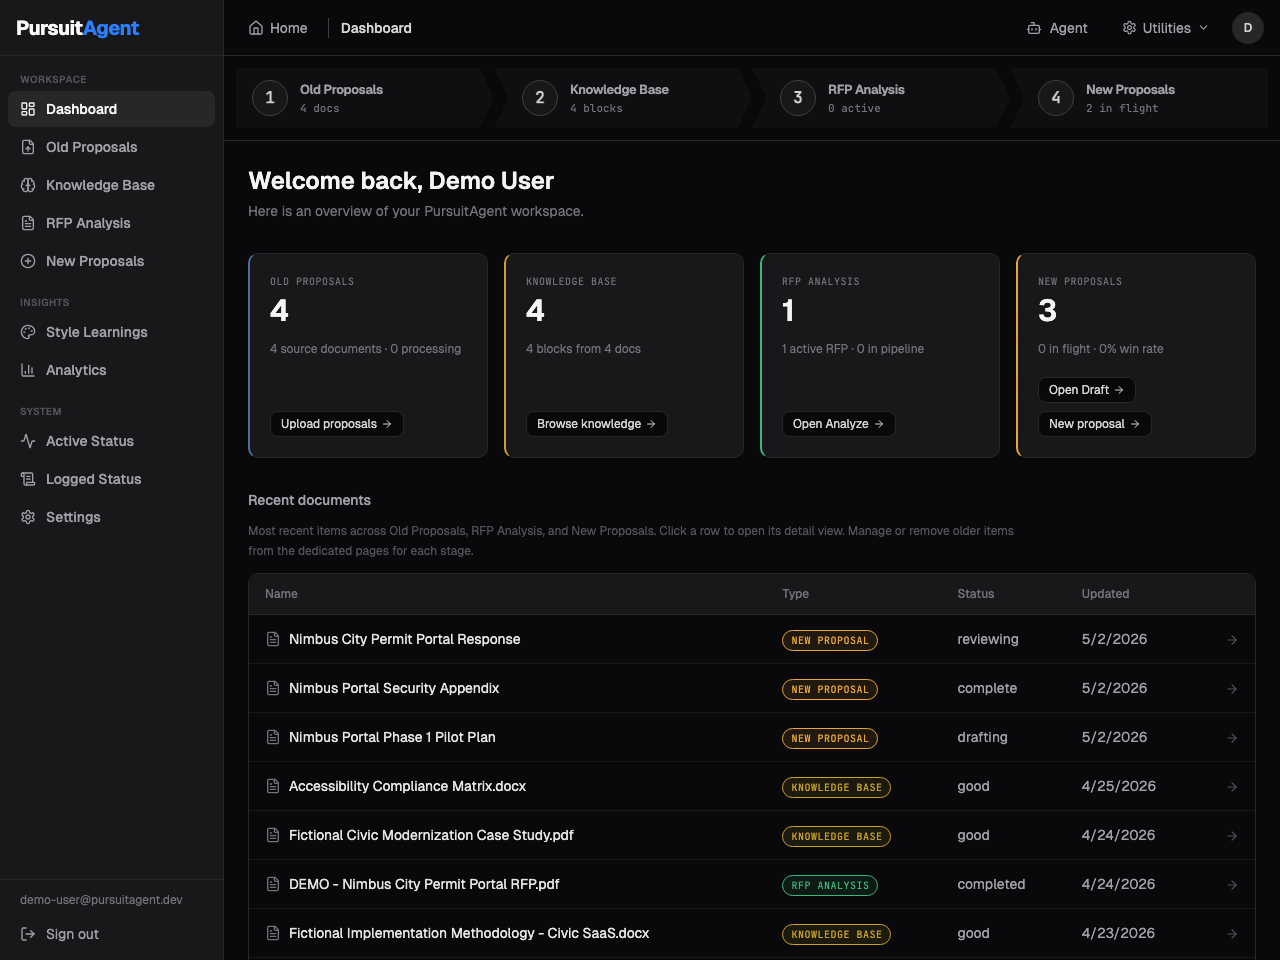Click the Agent button in top bar
This screenshot has width=1280, height=960.
pos(1057,28)
